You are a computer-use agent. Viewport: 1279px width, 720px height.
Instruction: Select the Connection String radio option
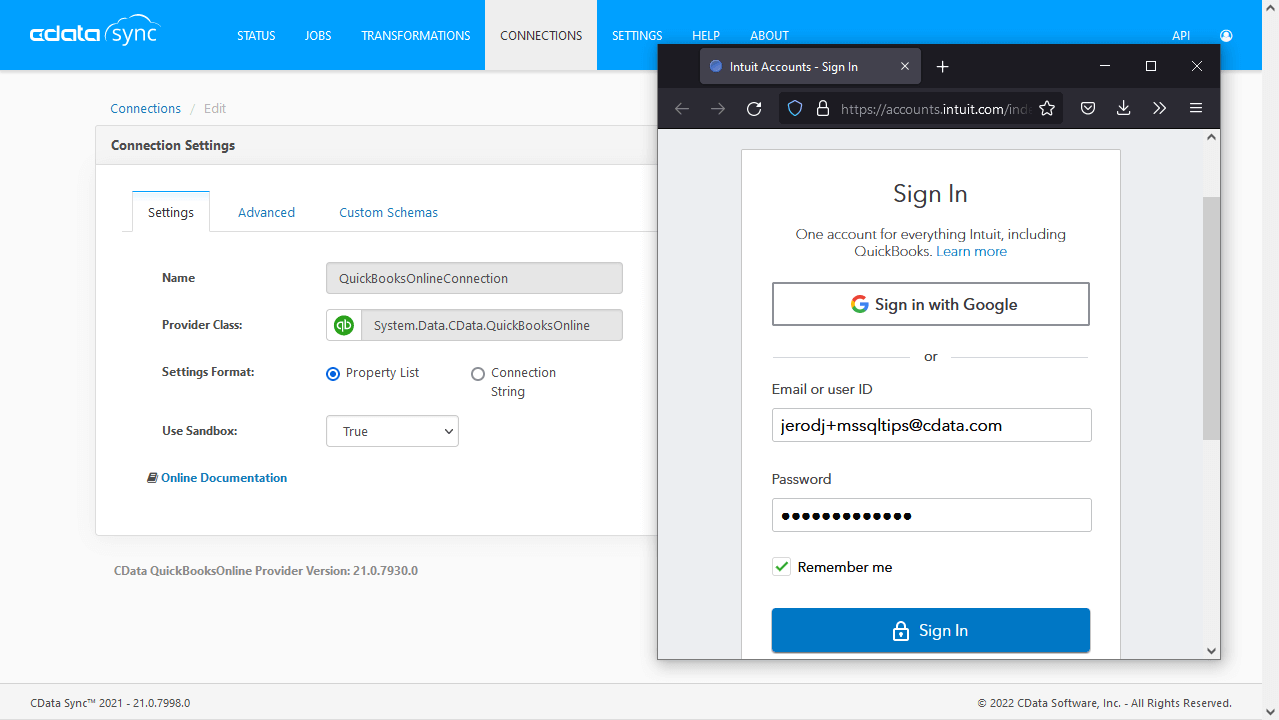pos(478,373)
